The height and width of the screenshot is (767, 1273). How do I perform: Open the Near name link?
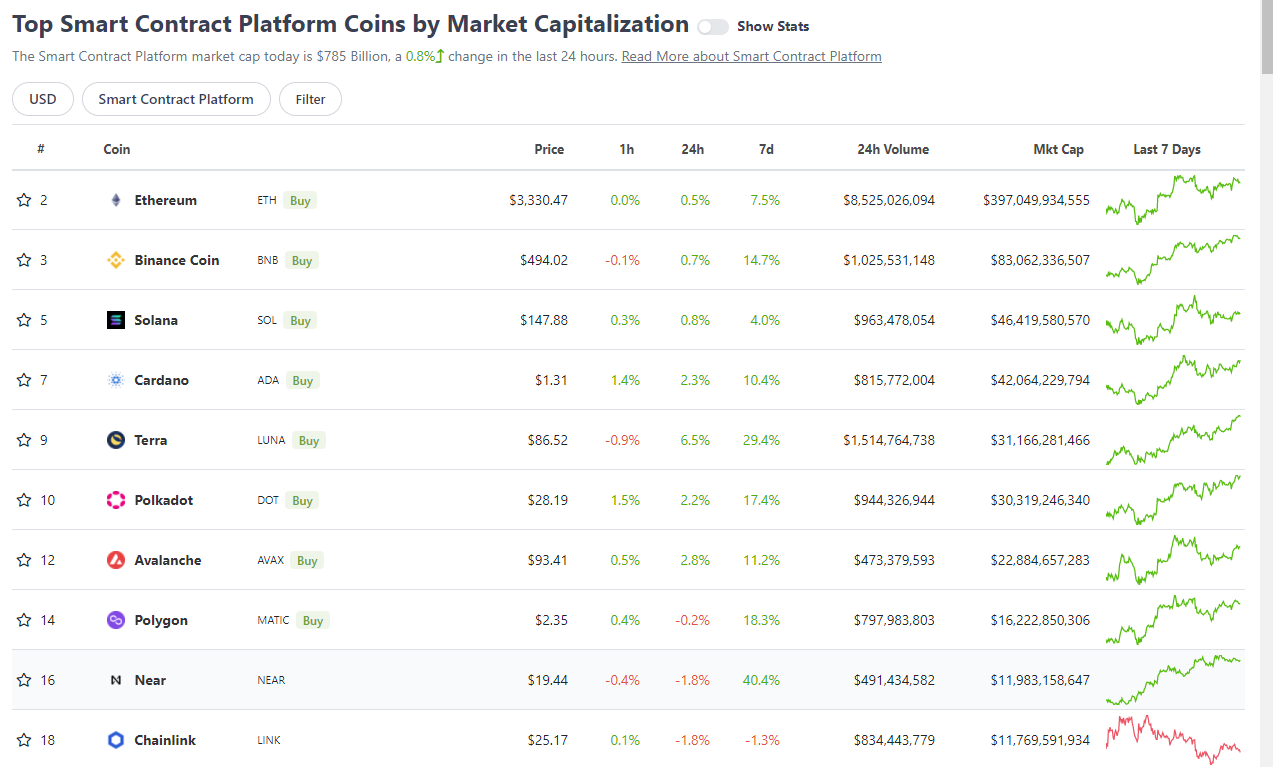click(x=151, y=680)
